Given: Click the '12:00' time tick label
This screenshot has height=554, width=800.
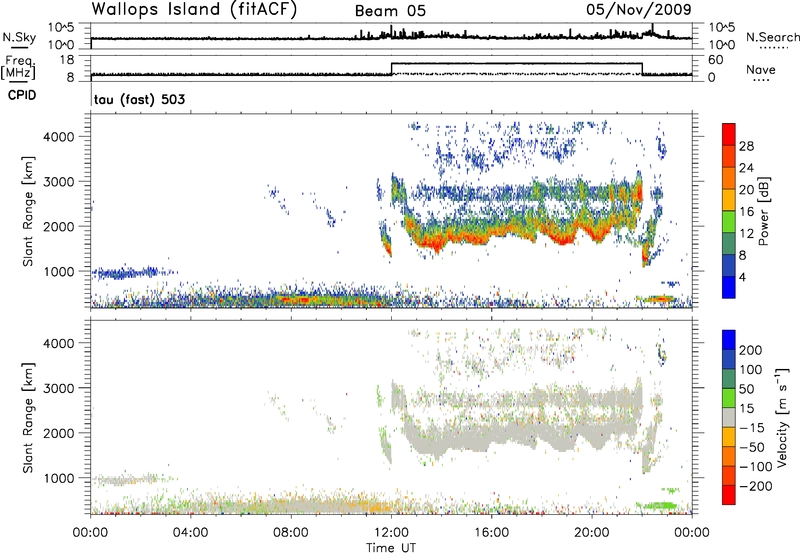Looking at the screenshot, I should coord(391,533).
